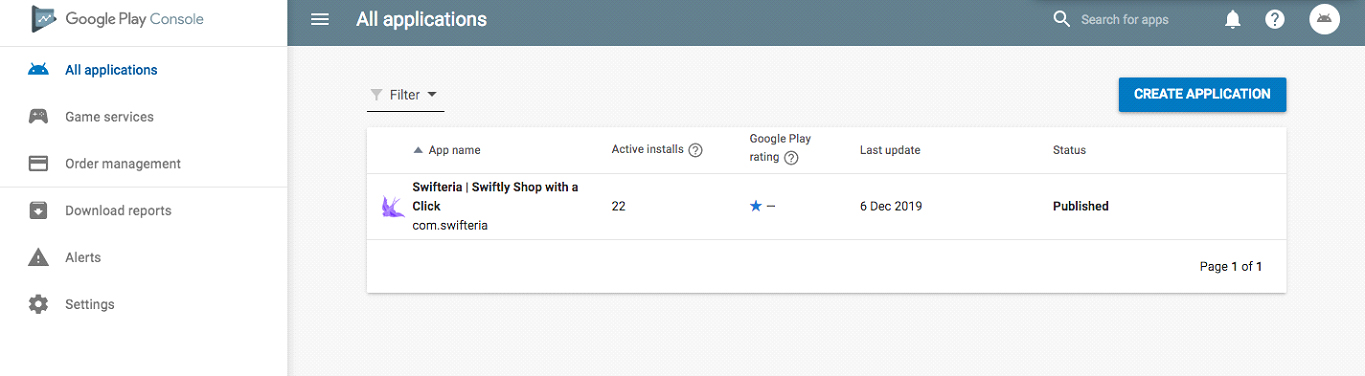Click the Last update column header
The image size is (1365, 376).
(890, 150)
